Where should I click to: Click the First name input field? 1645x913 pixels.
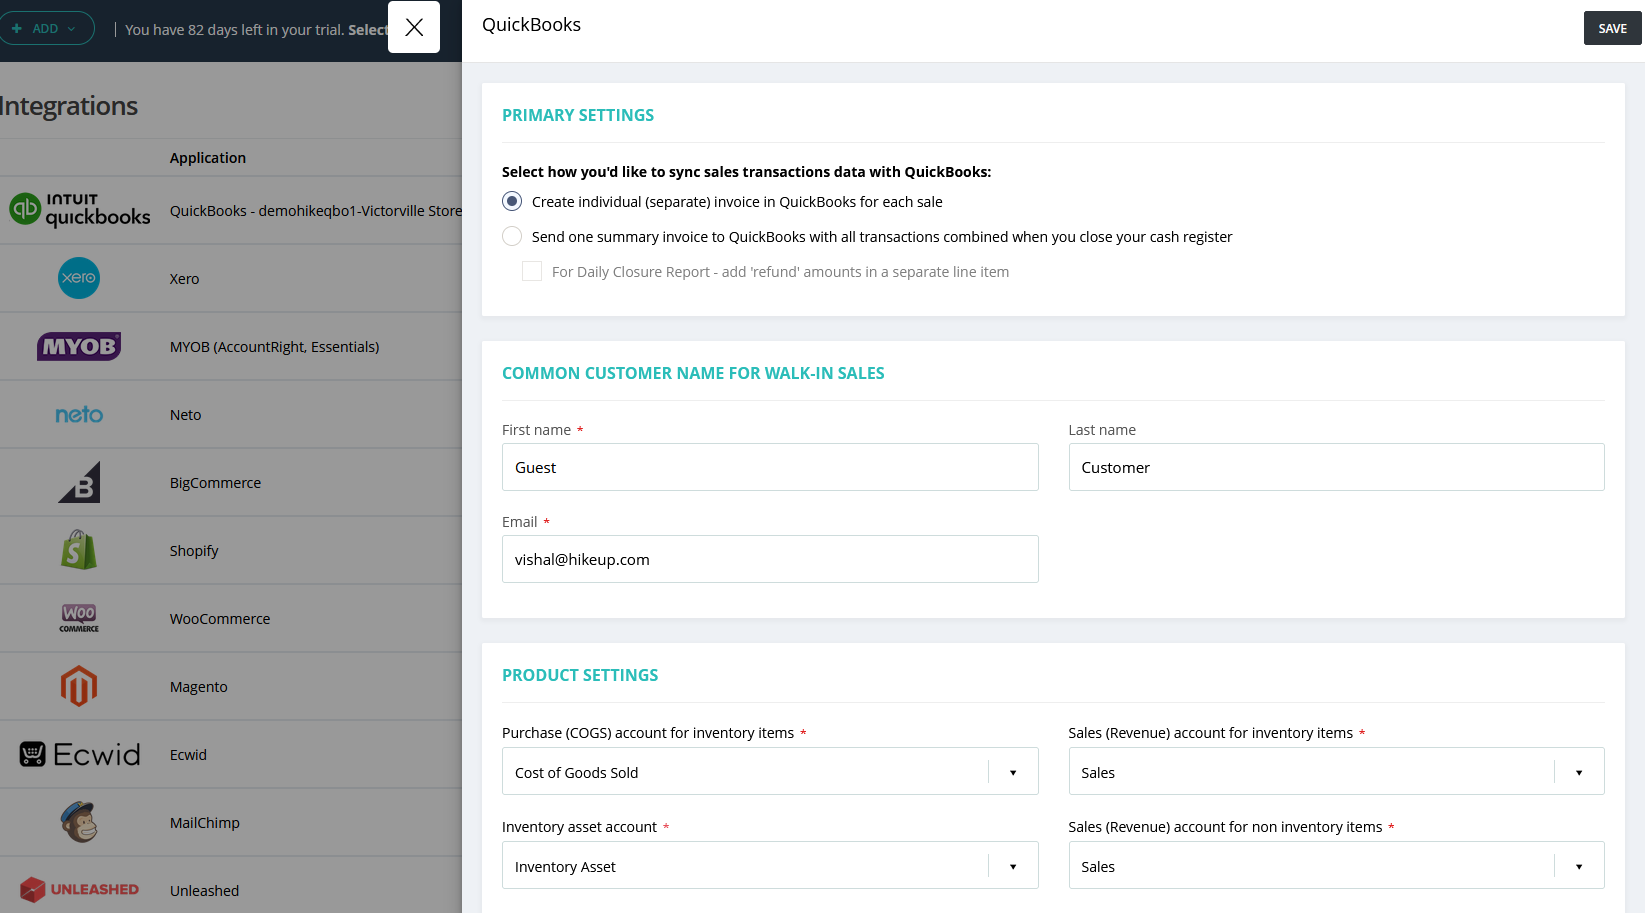pos(770,467)
